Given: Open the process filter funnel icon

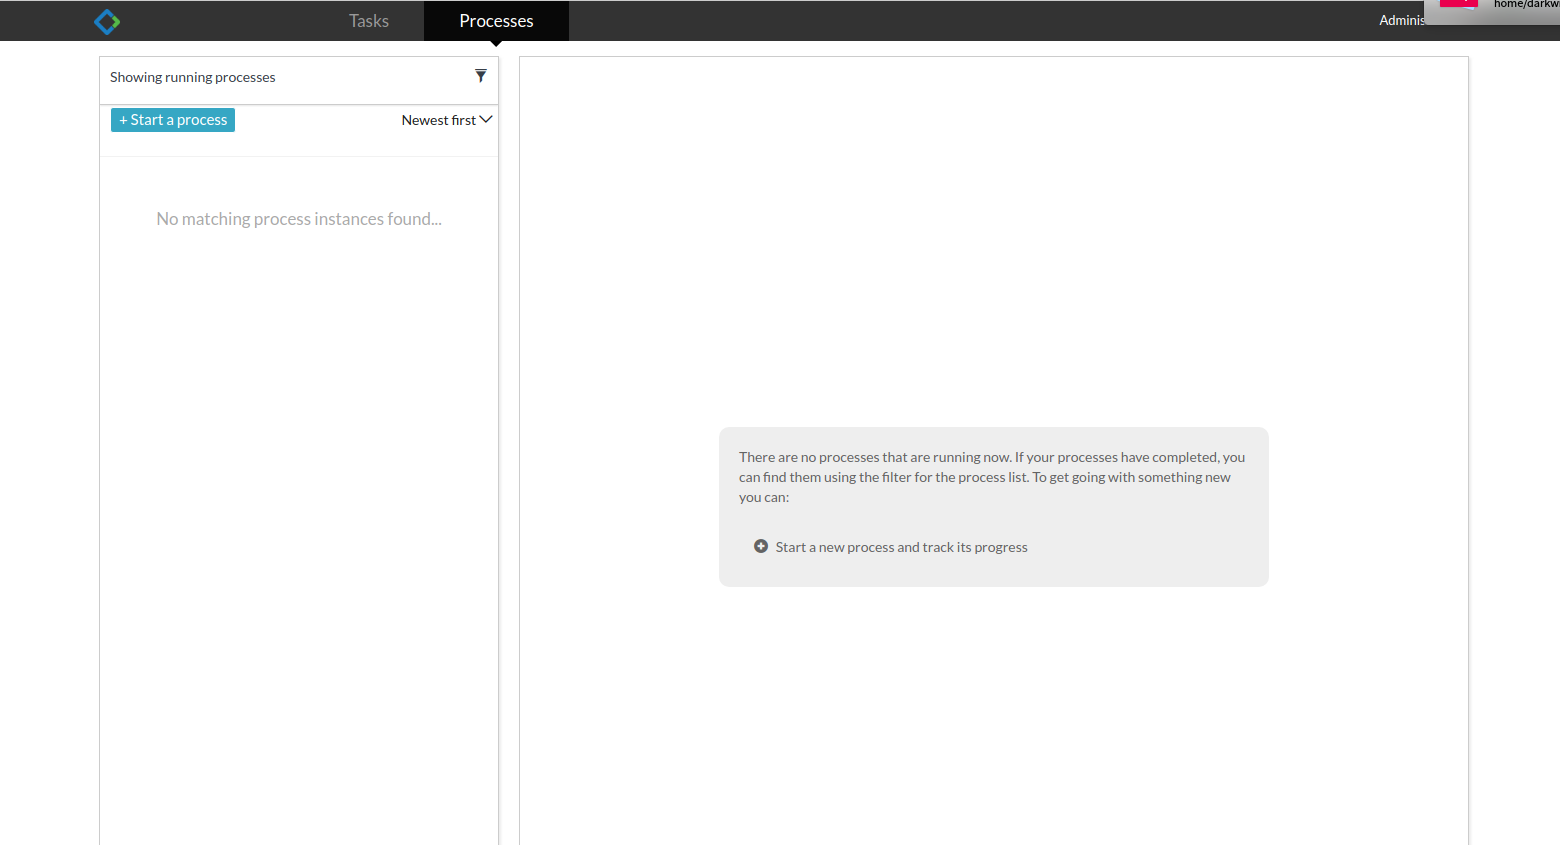Looking at the screenshot, I should point(481,76).
